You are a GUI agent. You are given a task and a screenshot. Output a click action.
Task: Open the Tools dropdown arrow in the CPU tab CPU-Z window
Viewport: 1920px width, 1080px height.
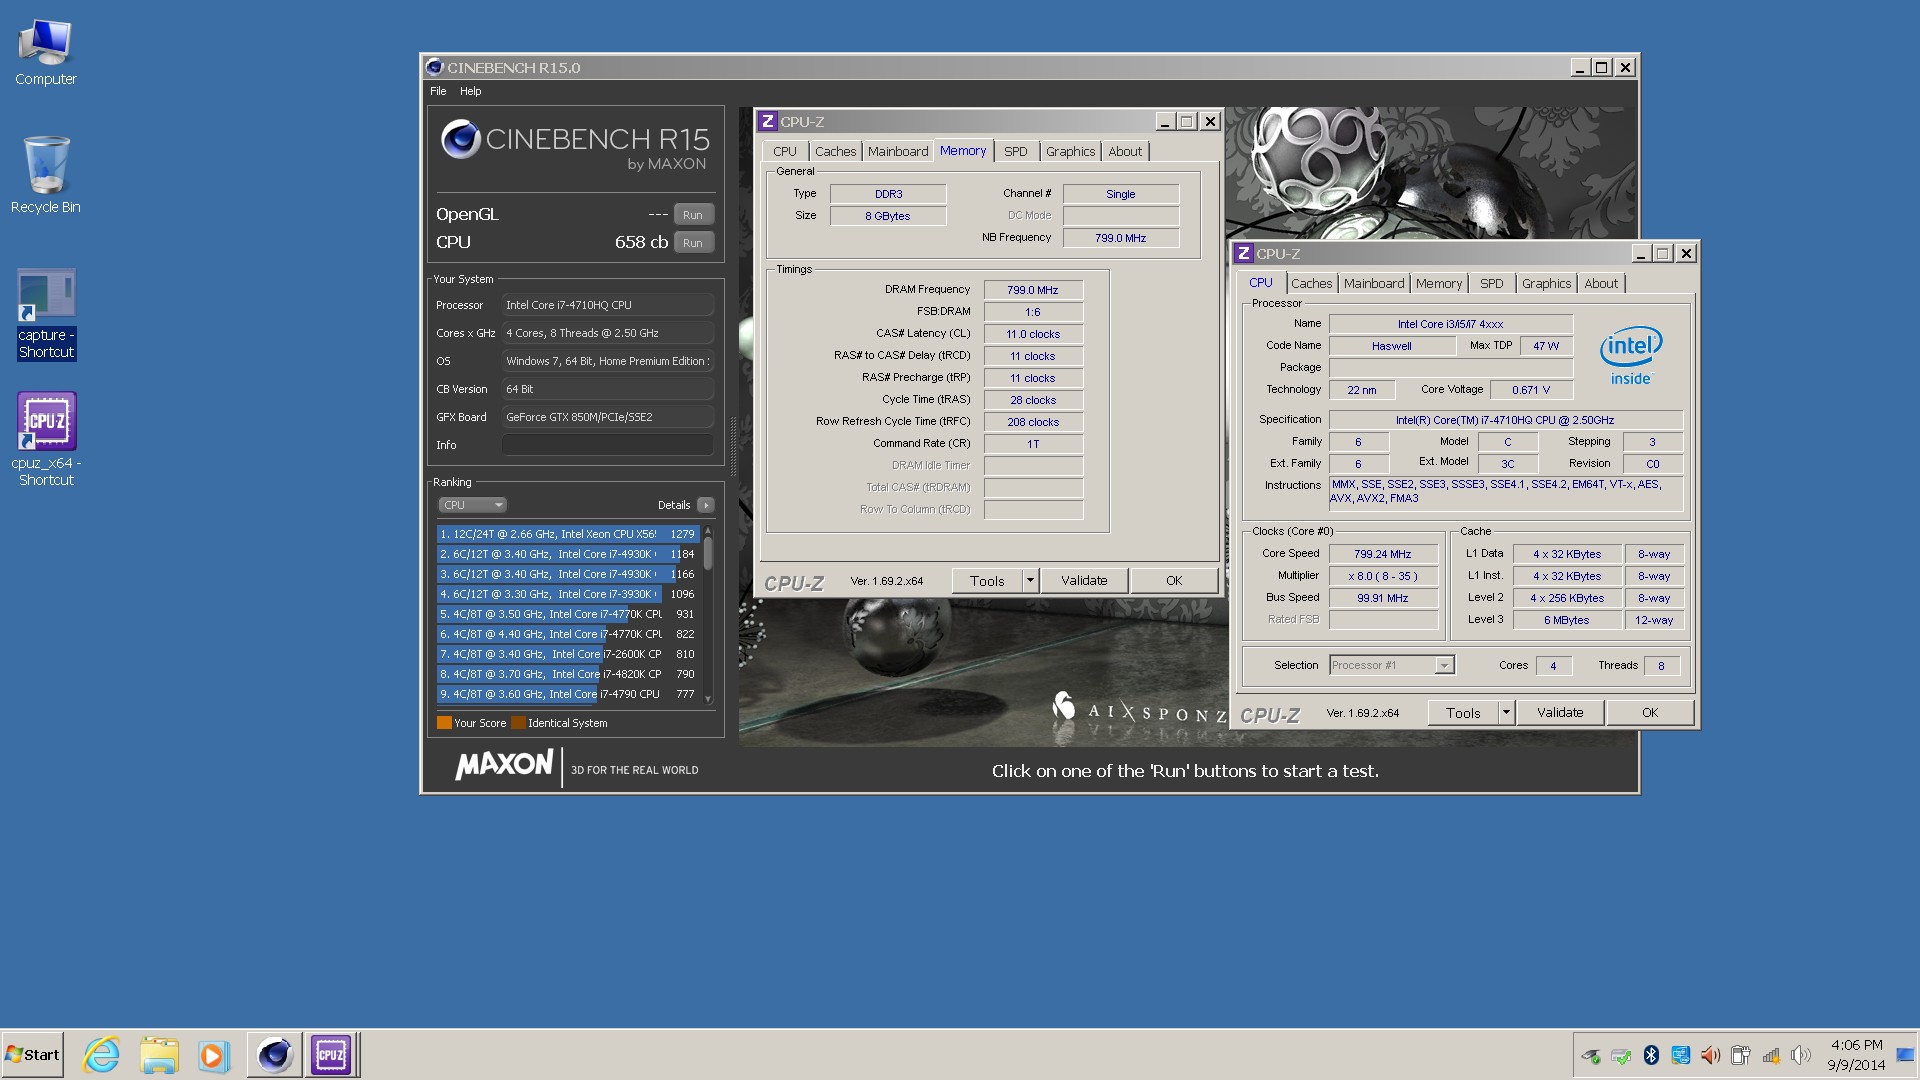coord(1506,712)
